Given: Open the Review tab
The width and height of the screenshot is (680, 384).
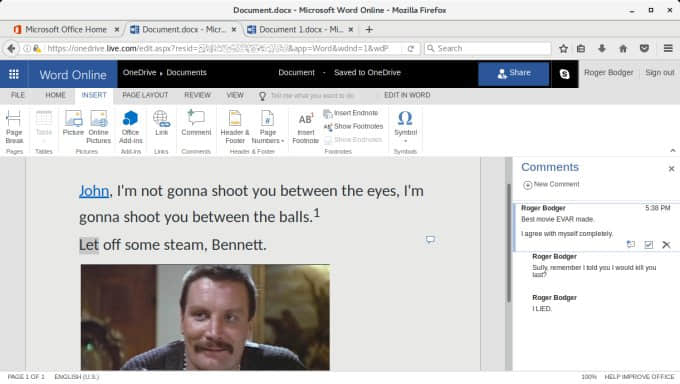Looking at the screenshot, I should pos(197,95).
